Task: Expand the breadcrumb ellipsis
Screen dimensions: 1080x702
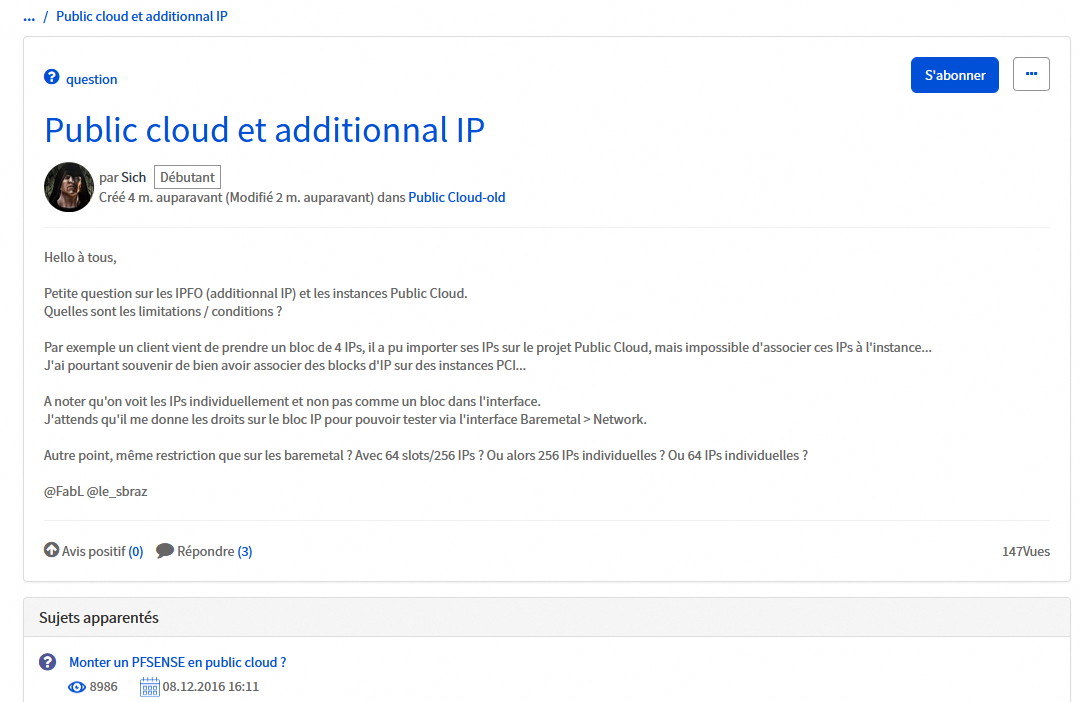Action: coord(29,17)
